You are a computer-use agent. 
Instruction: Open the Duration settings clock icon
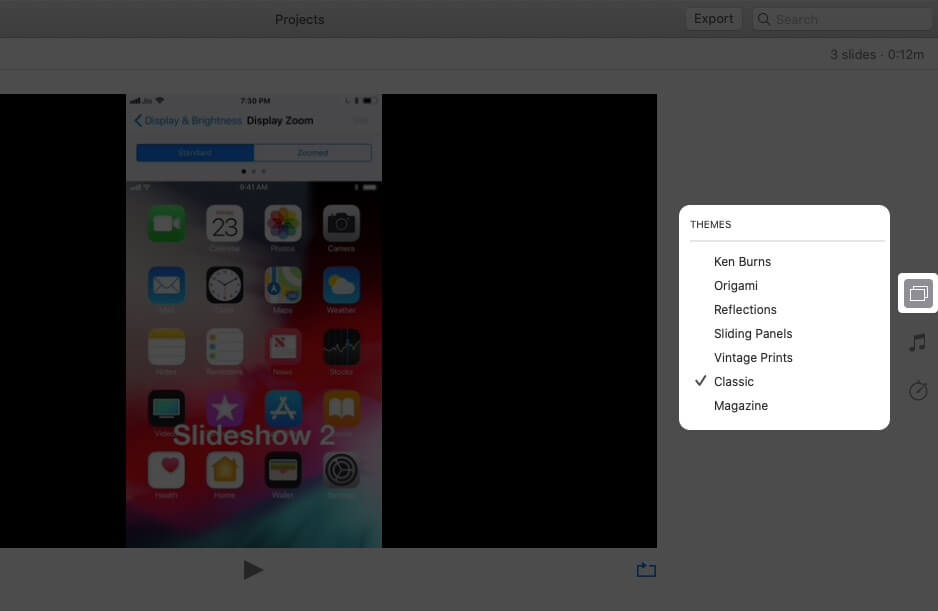pos(918,390)
